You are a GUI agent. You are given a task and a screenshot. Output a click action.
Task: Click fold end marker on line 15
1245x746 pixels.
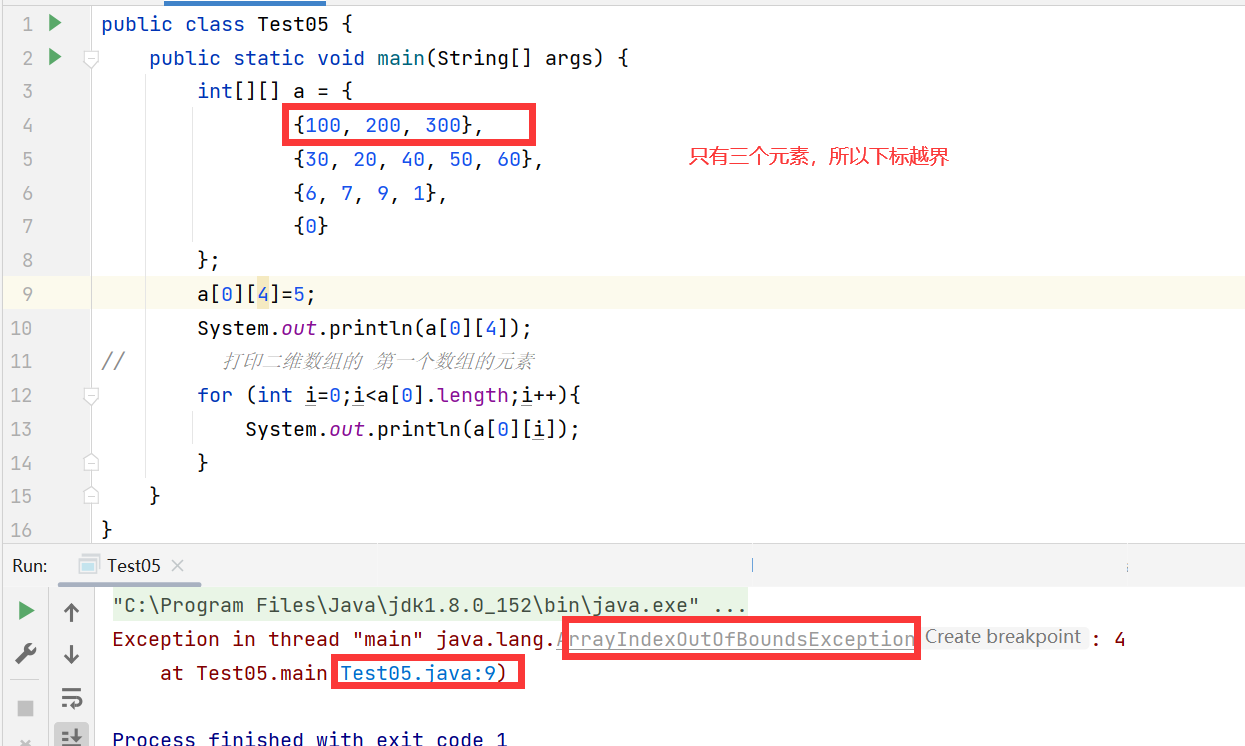(x=91, y=496)
